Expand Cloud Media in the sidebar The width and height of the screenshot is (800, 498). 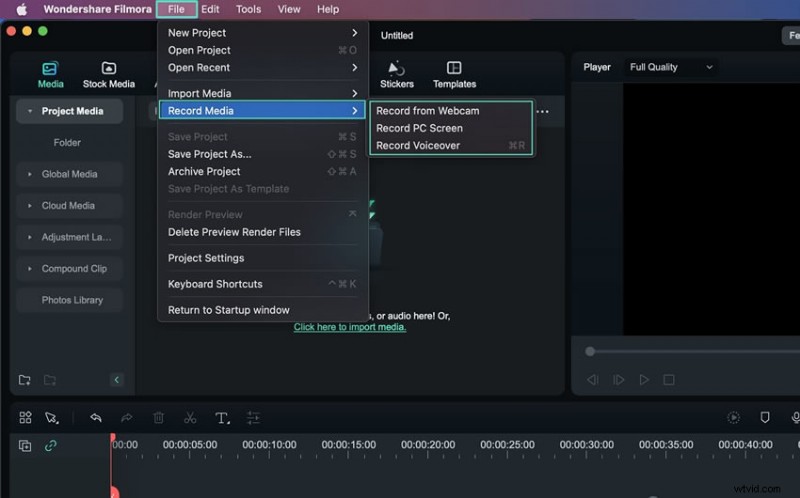click(x=30, y=206)
